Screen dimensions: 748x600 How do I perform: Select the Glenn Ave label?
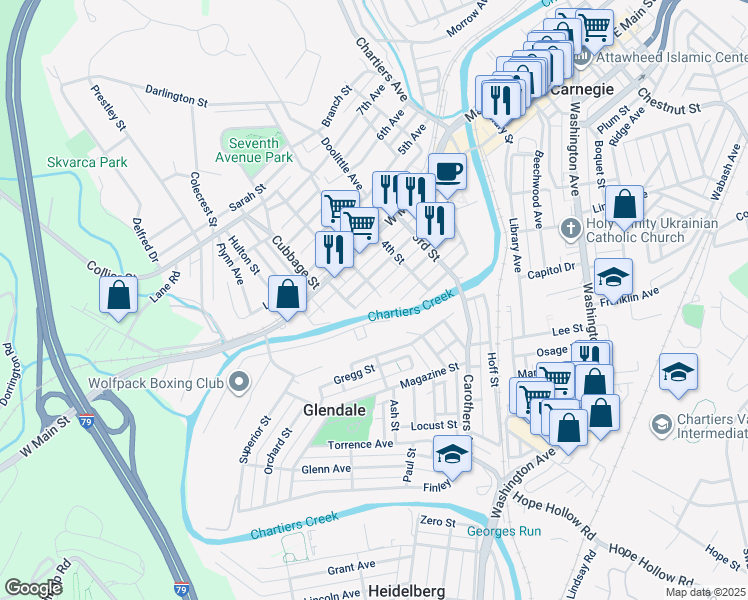(326, 469)
